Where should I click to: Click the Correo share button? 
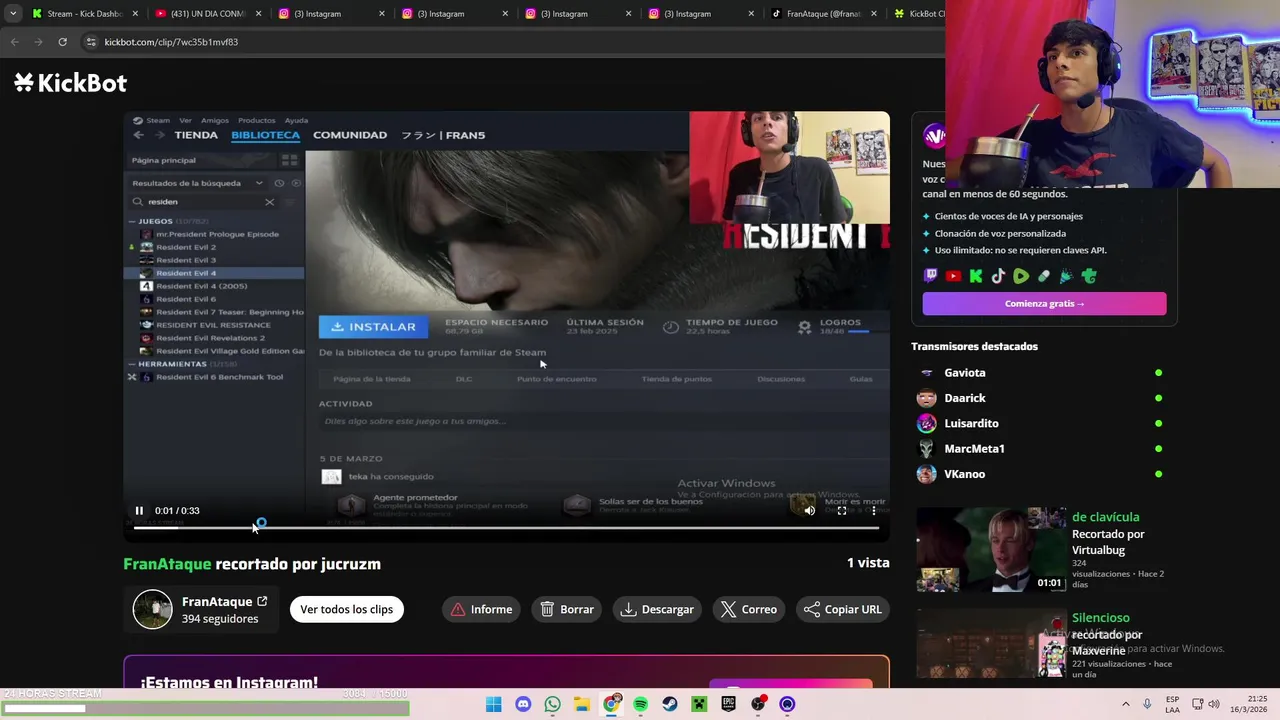[x=749, y=609]
